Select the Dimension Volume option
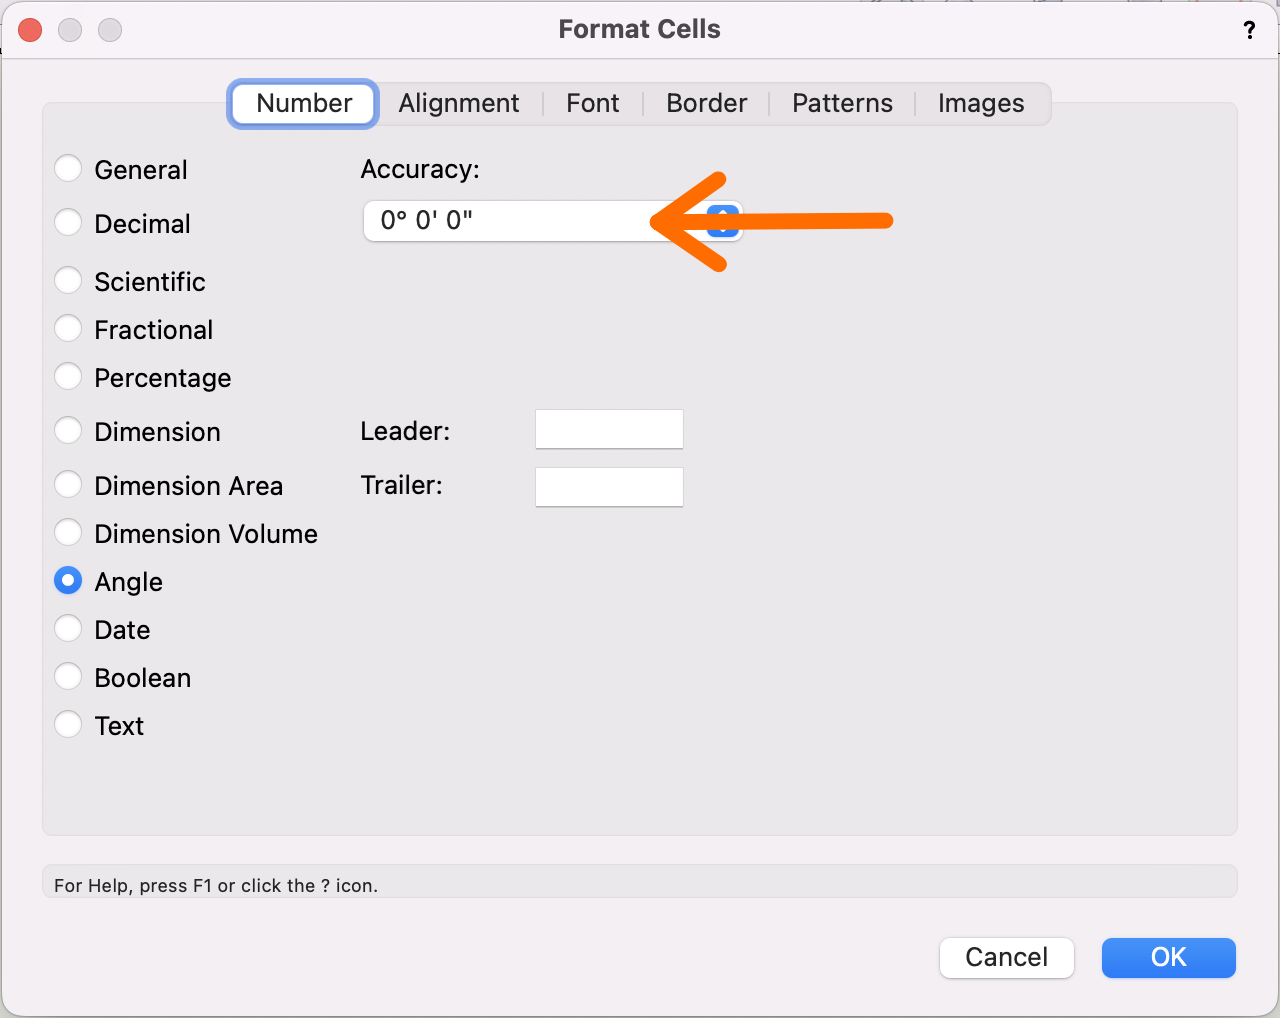The image size is (1280, 1018). click(68, 533)
